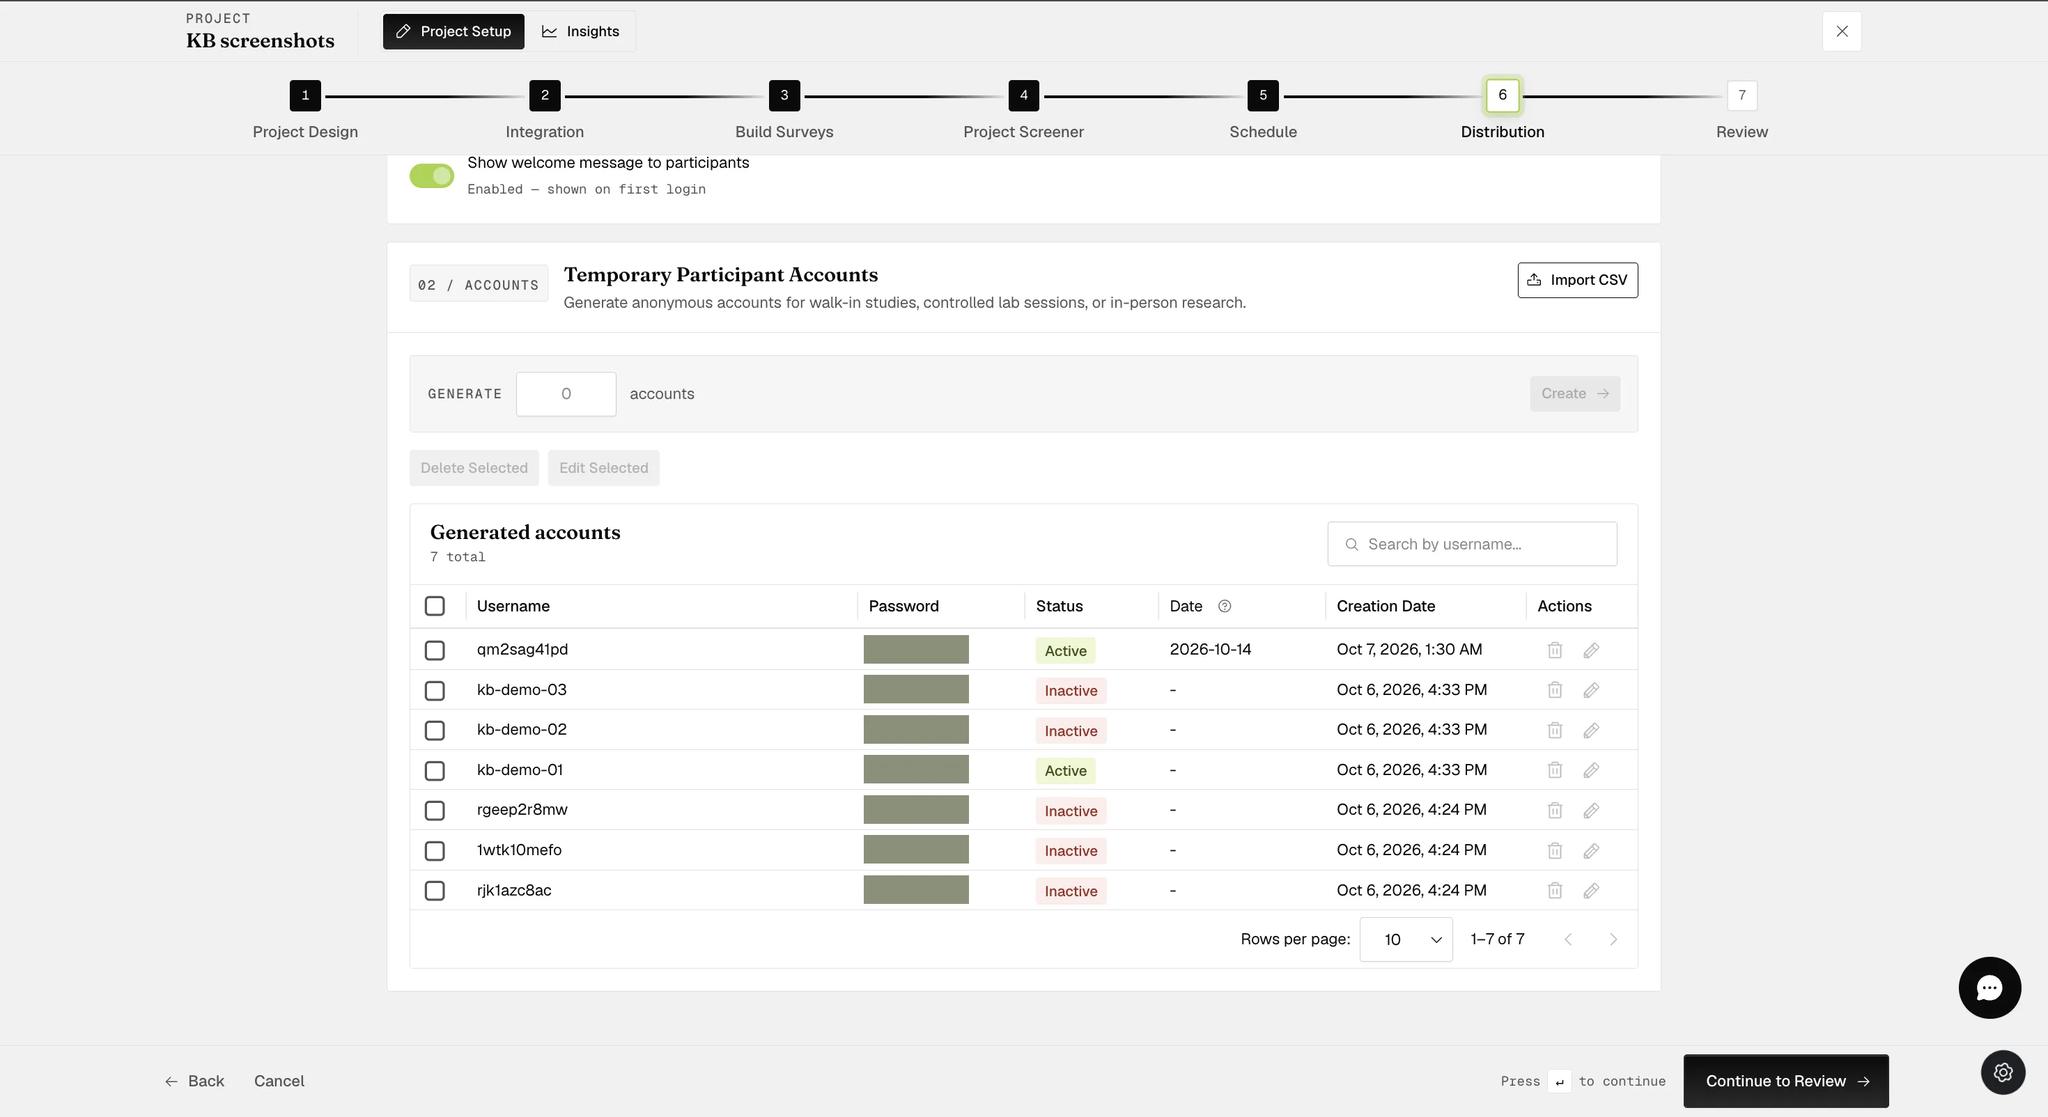The width and height of the screenshot is (2048, 1117).
Task: Click the Username column header
Action: point(513,606)
